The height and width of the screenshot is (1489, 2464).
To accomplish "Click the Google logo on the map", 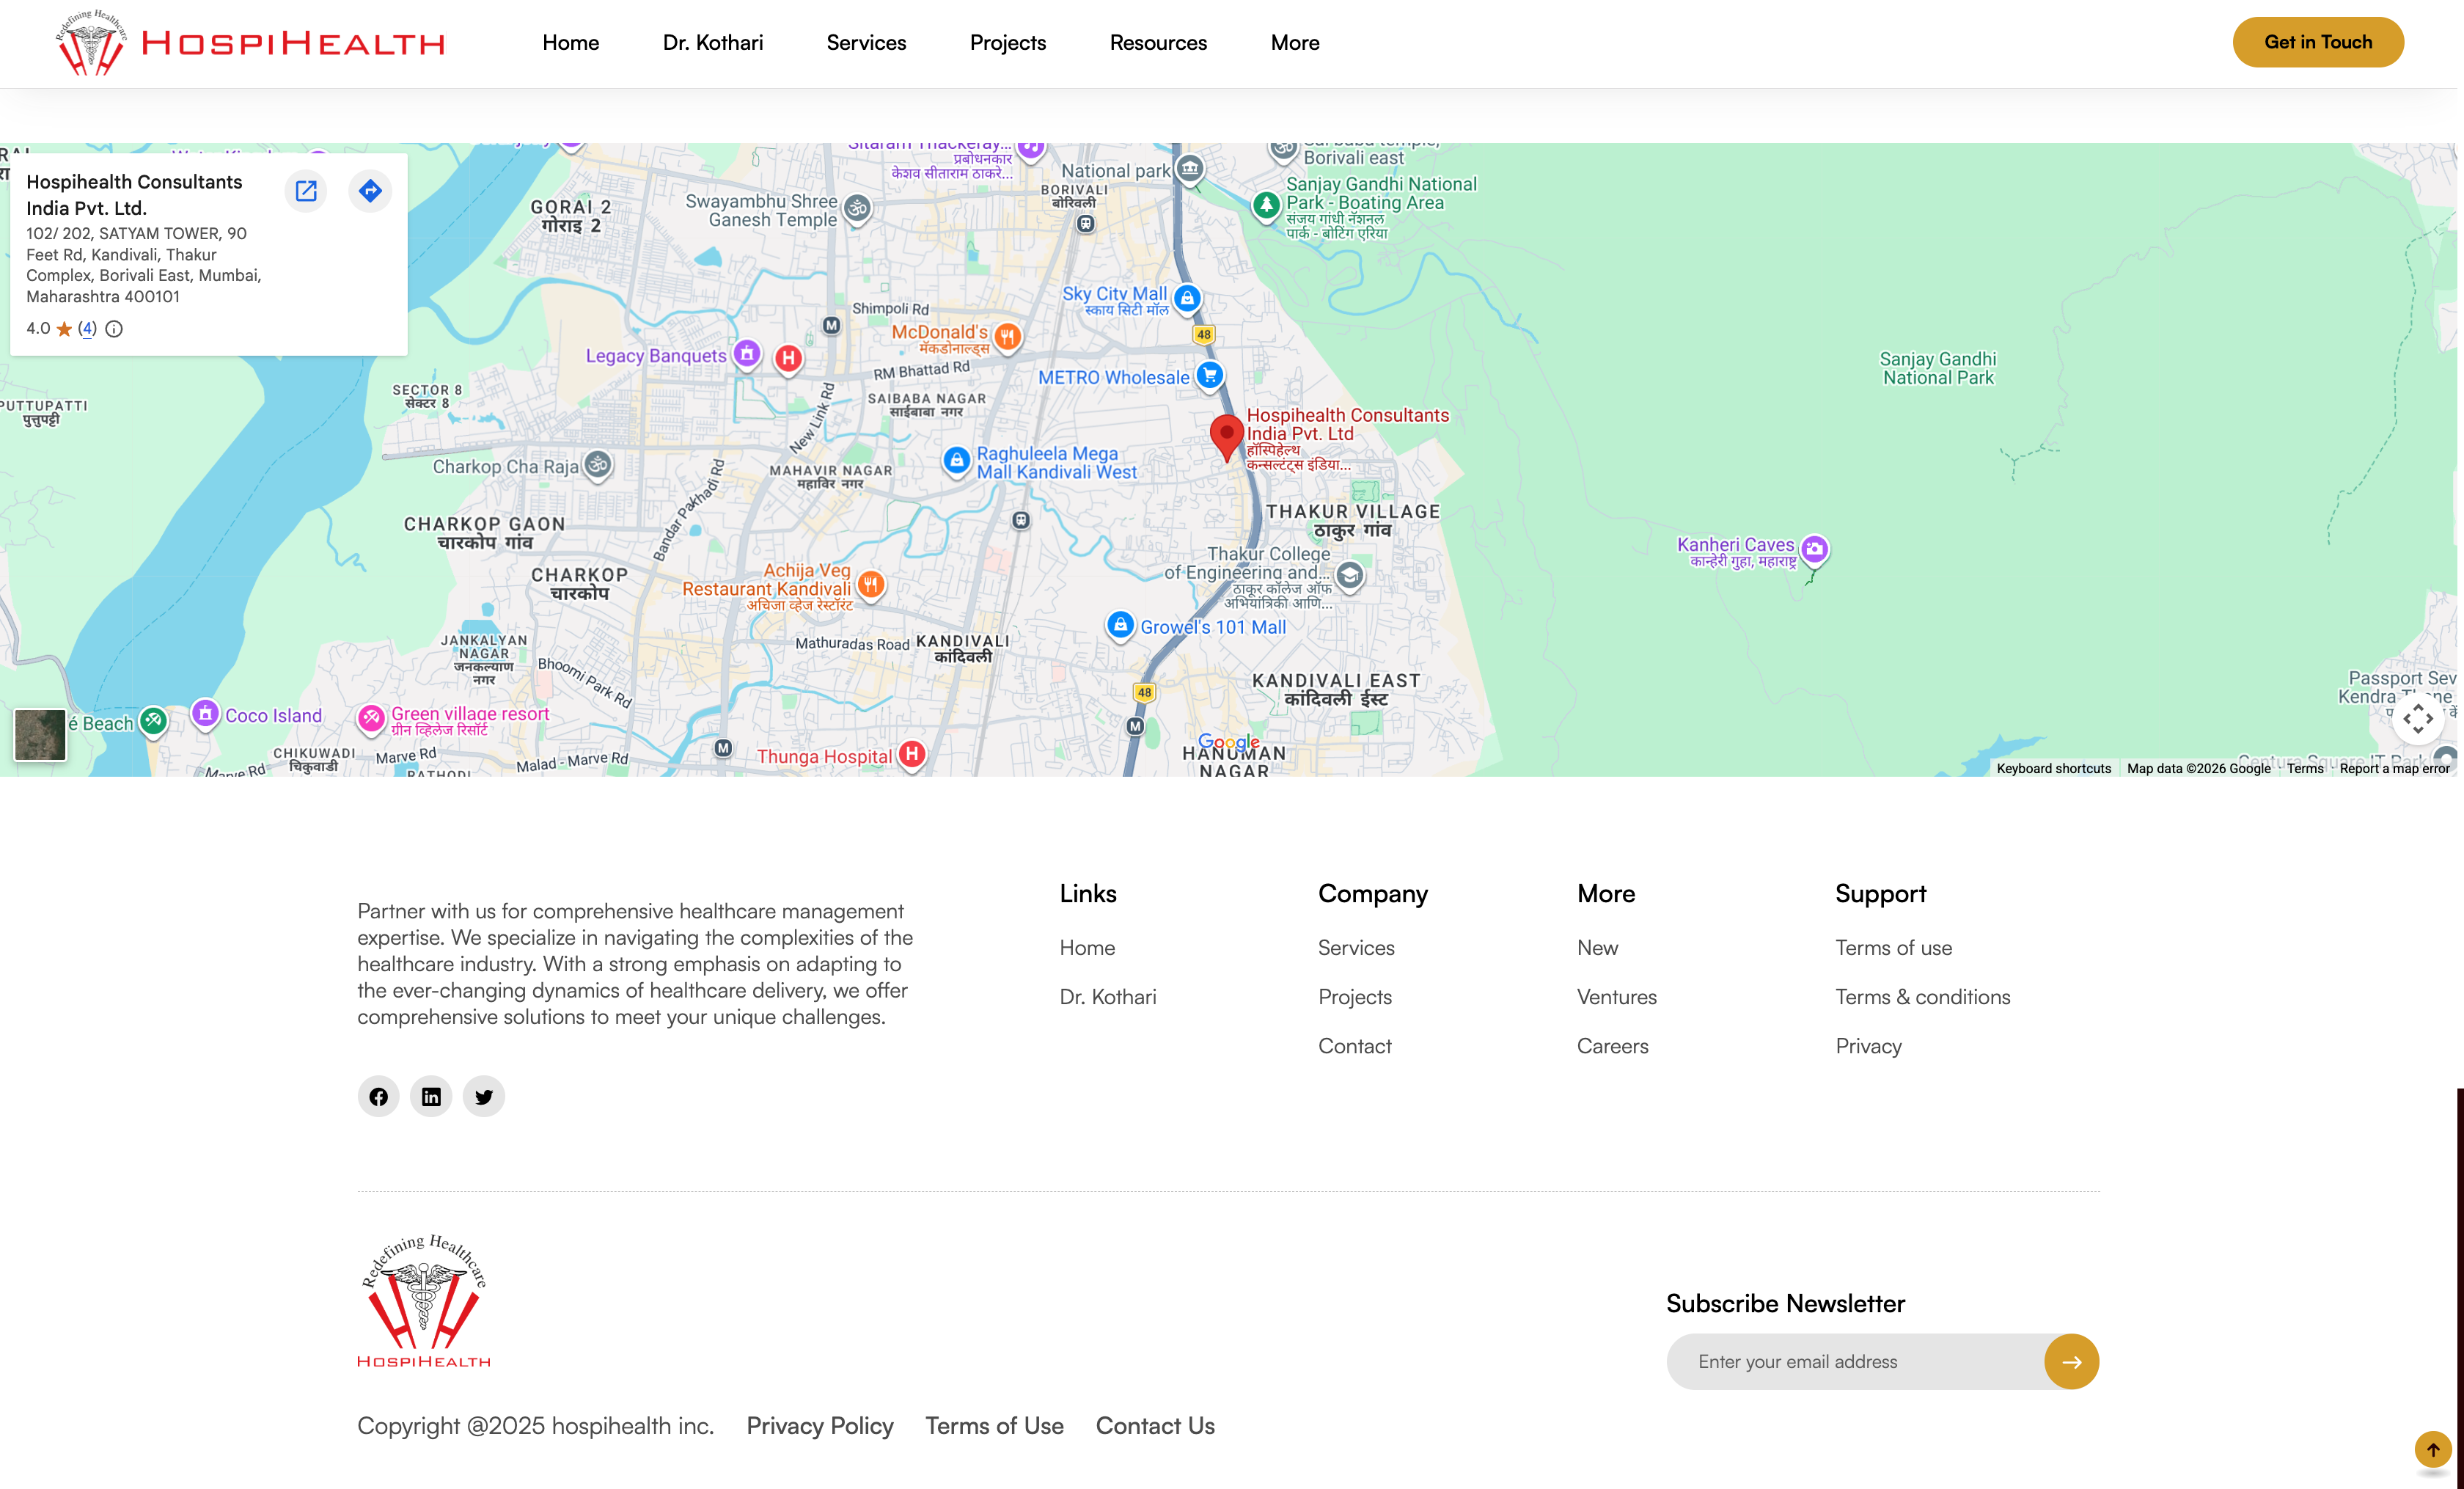I will 1229,742.
